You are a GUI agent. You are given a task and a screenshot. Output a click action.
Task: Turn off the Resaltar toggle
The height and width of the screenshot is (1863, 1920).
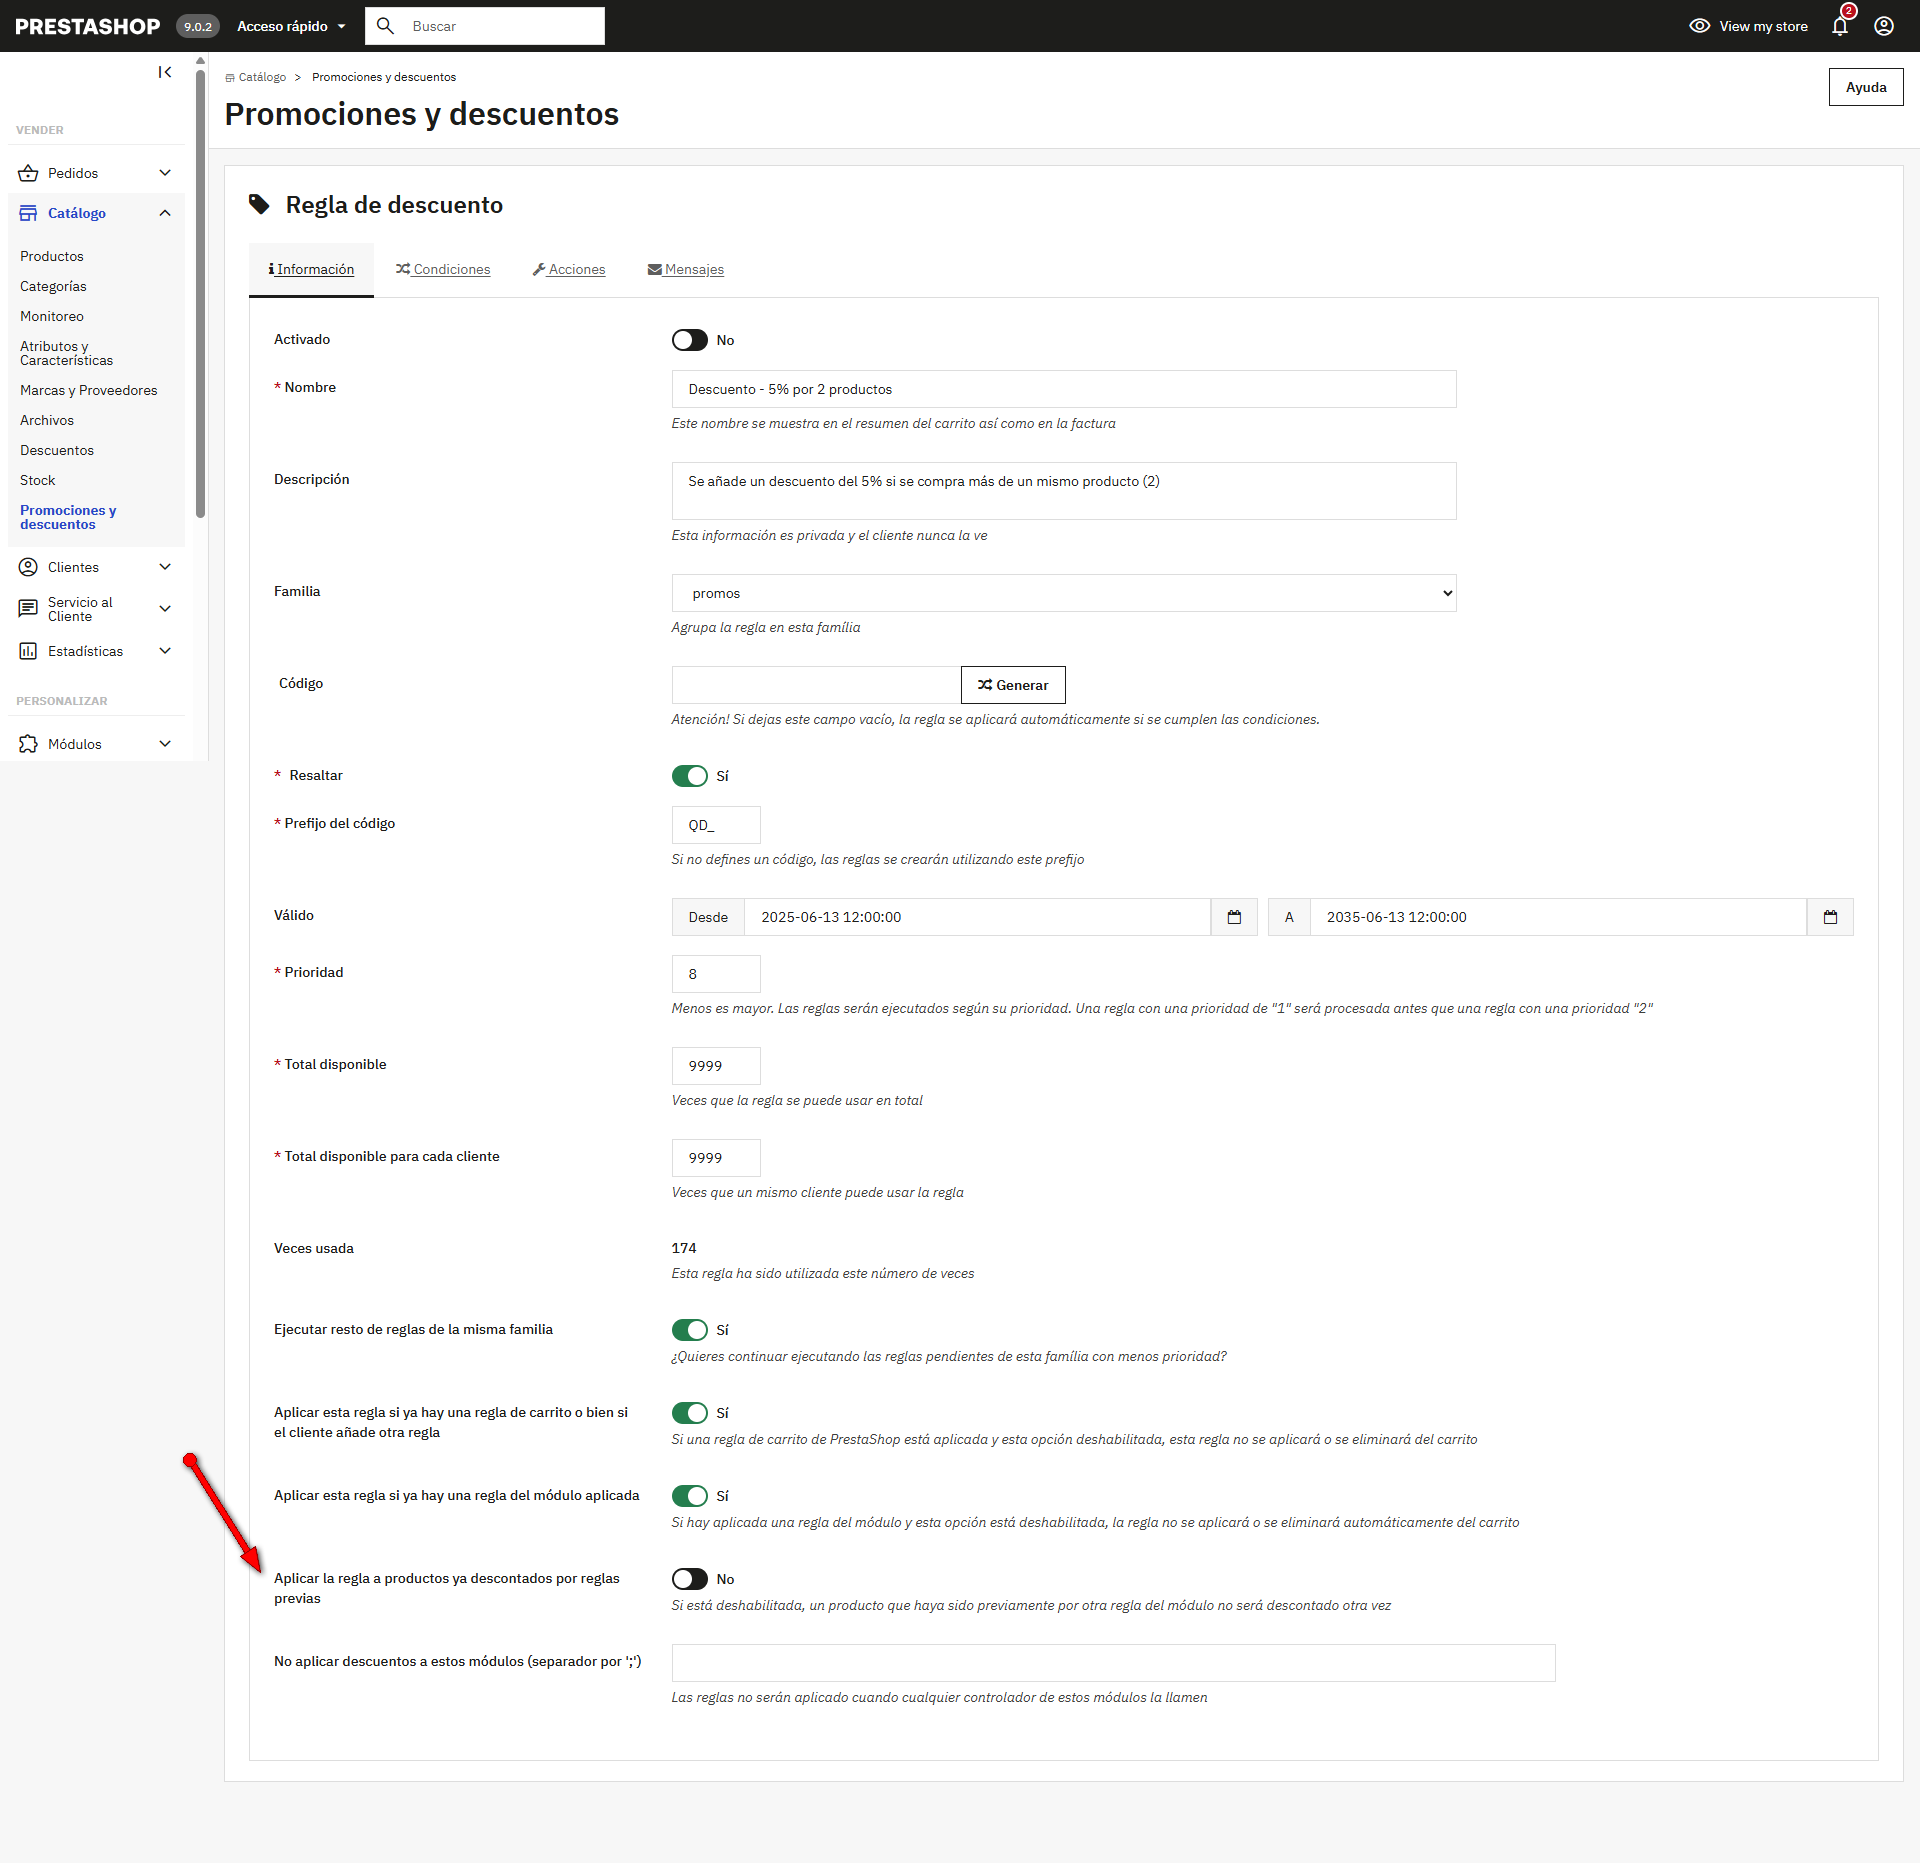pos(689,776)
